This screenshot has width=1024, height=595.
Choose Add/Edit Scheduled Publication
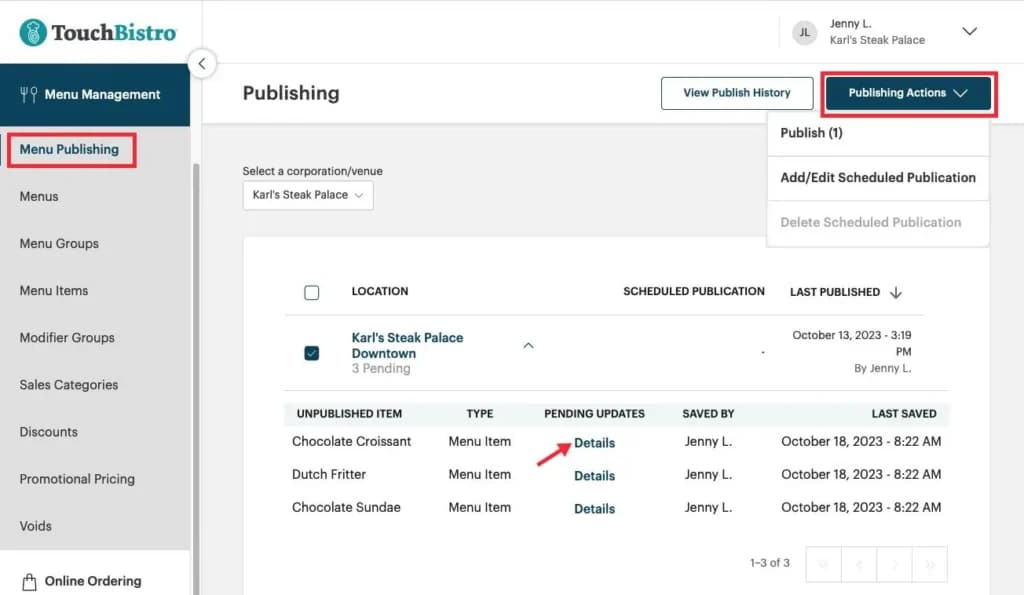click(x=878, y=178)
